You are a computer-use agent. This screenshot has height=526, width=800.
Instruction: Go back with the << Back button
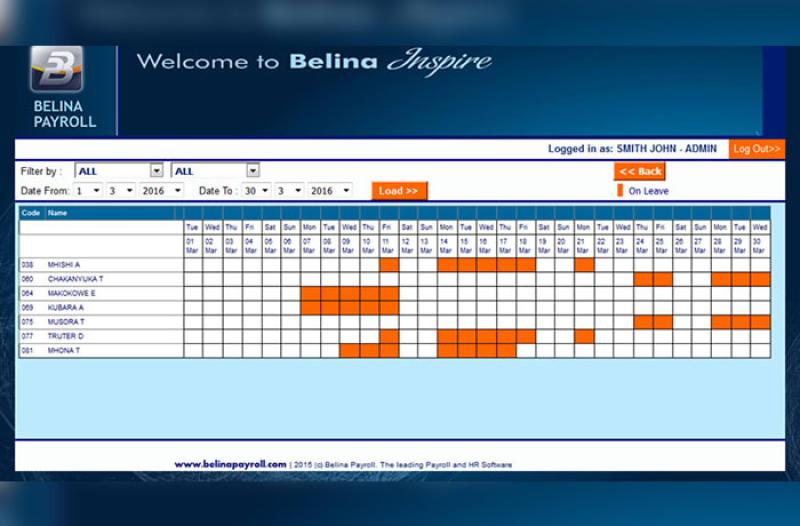(x=640, y=171)
